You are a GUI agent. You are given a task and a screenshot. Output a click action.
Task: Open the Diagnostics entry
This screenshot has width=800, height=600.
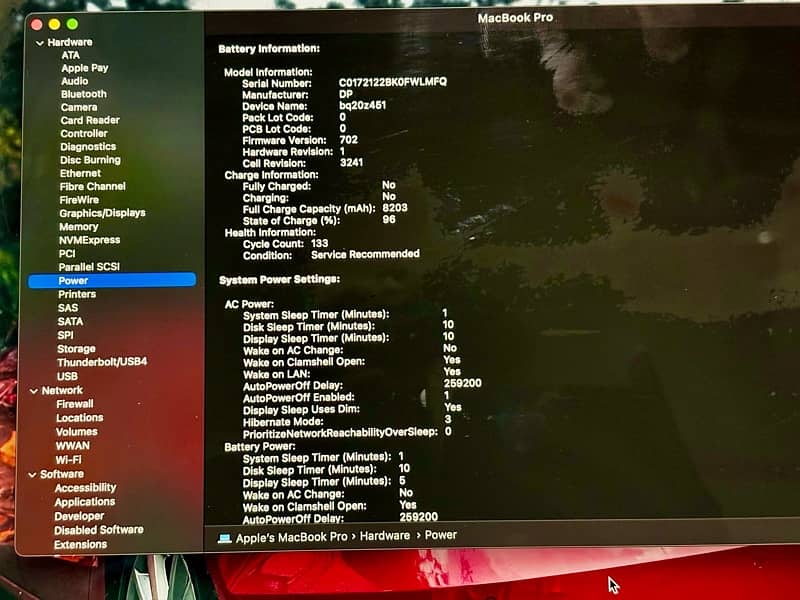click(x=88, y=147)
